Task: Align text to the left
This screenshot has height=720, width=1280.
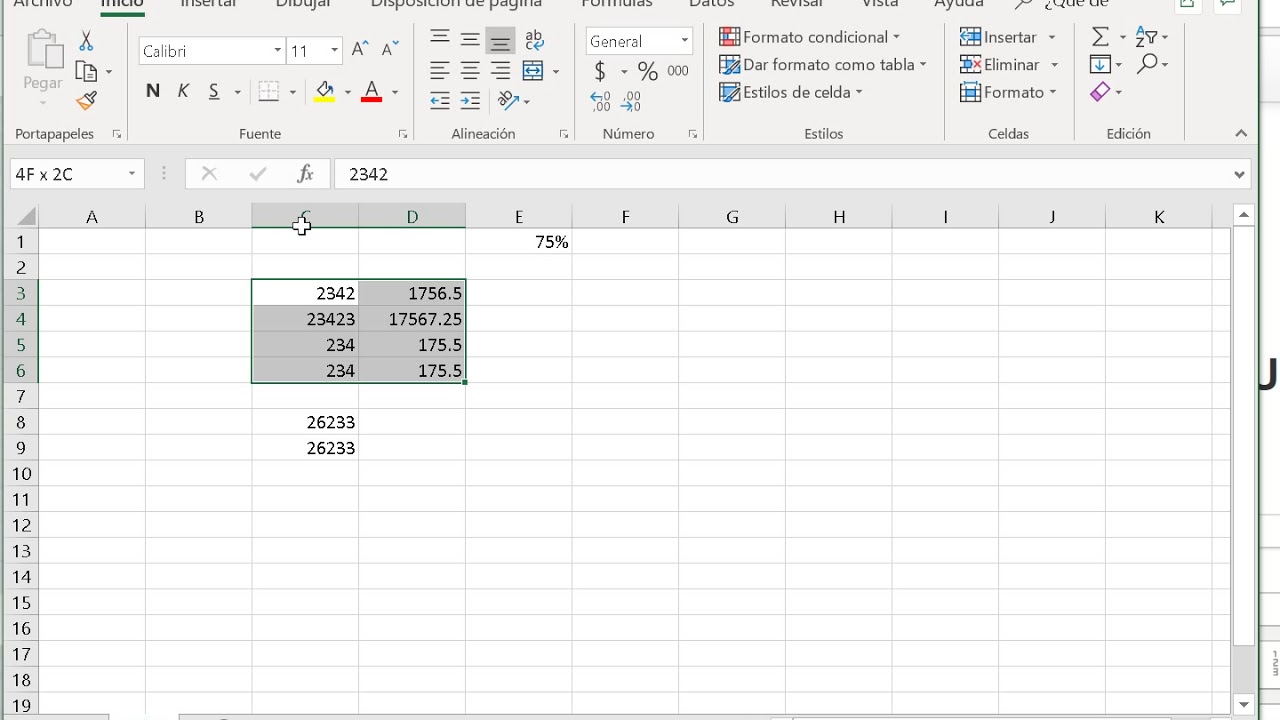Action: [x=440, y=71]
